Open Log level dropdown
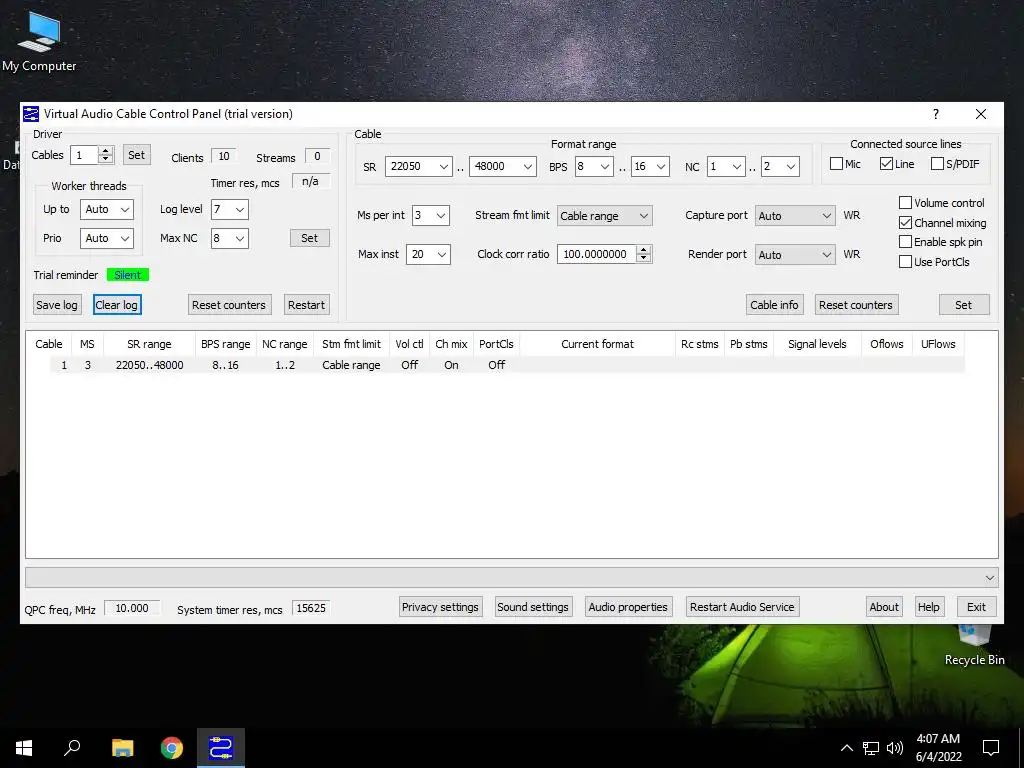The height and width of the screenshot is (768, 1024). click(x=229, y=210)
